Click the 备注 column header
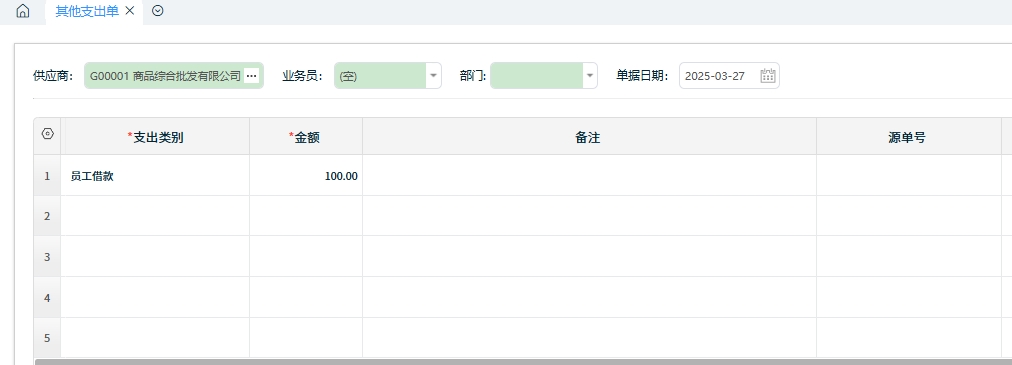The image size is (1012, 365). tap(589, 137)
